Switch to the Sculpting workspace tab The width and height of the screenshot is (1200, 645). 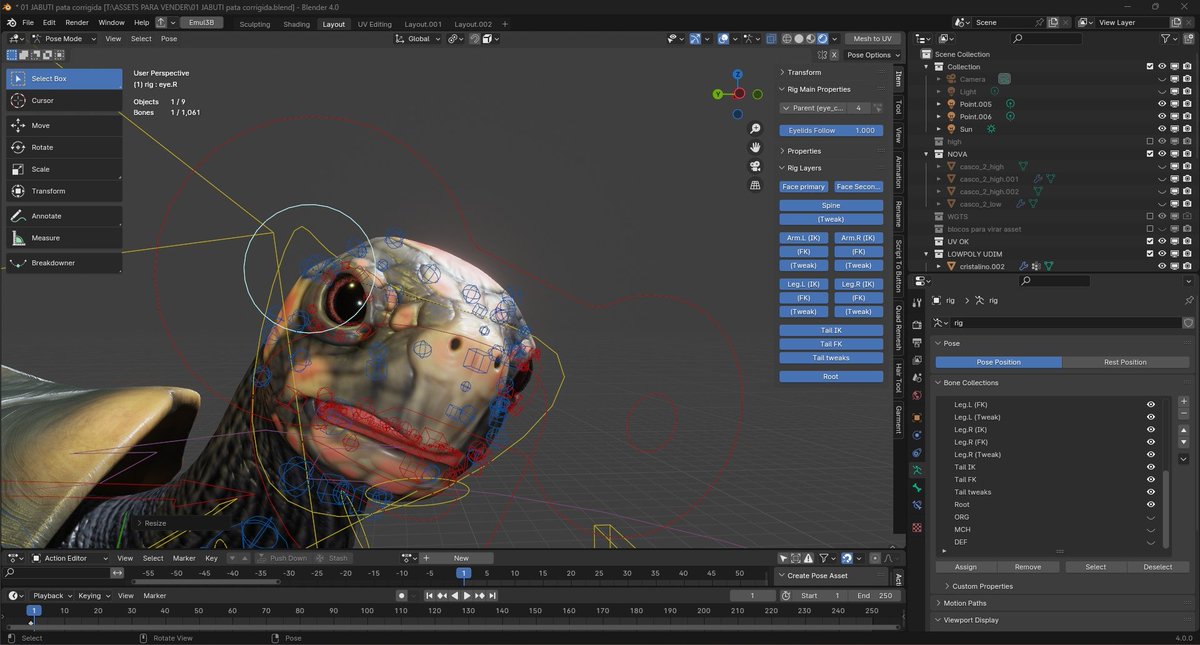tap(255, 24)
